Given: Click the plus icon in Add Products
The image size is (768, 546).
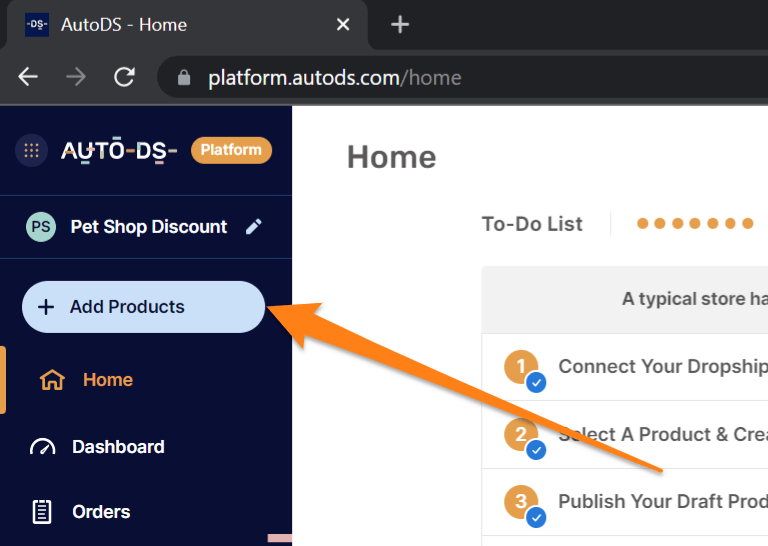Looking at the screenshot, I should pos(46,307).
